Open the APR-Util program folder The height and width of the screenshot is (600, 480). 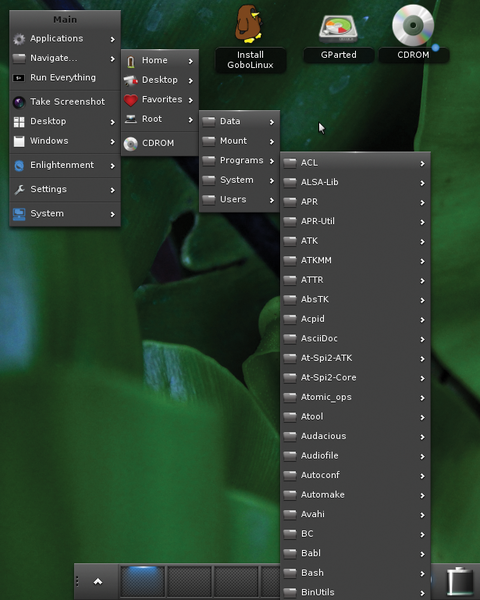click(355, 222)
